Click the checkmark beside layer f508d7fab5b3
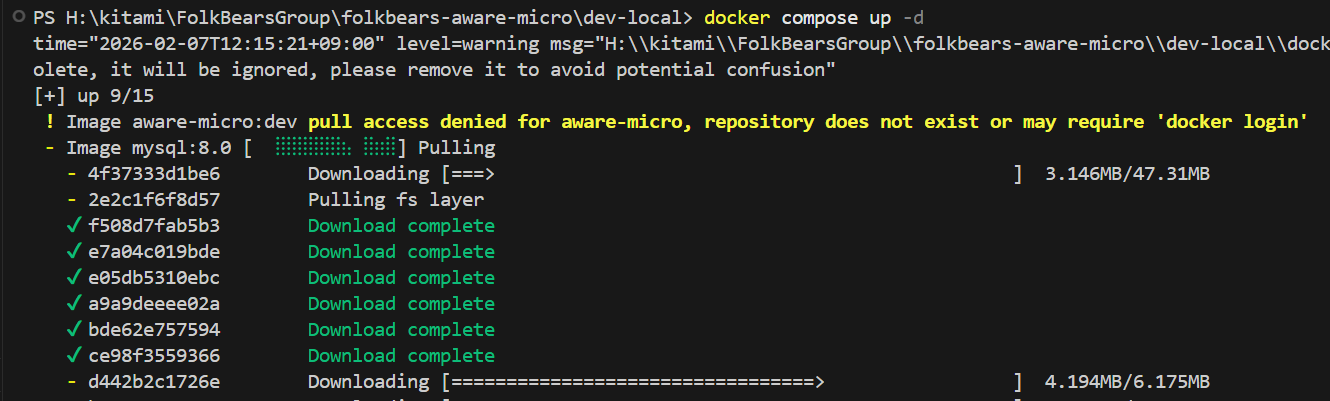The height and width of the screenshot is (401, 1330). tap(73, 226)
